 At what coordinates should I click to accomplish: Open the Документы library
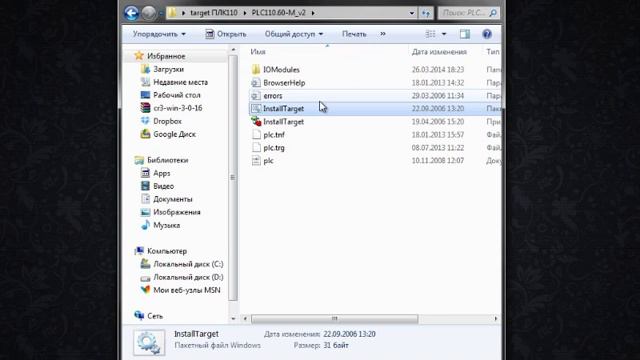coord(173,199)
